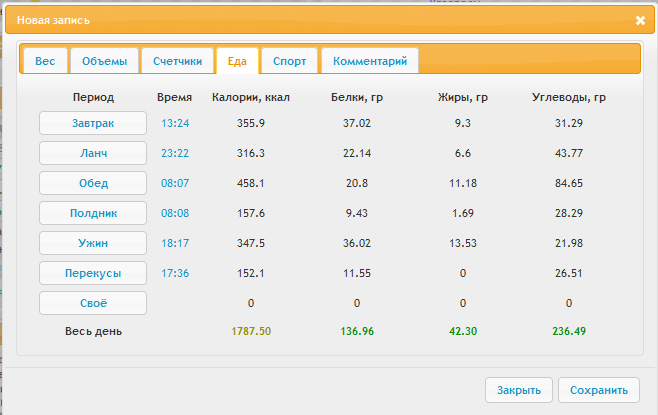
Task: Click Ланч calories 316.3
Action: pyautogui.click(x=251, y=153)
